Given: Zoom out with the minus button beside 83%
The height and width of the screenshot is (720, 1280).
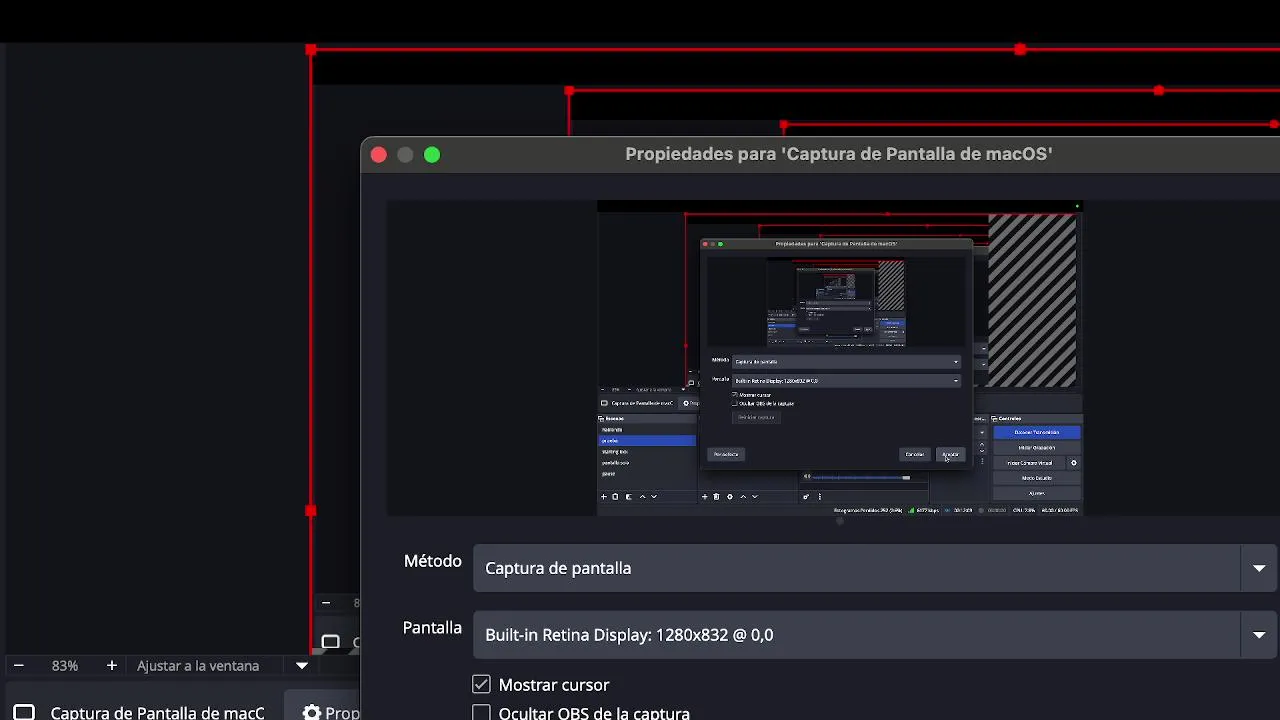Looking at the screenshot, I should pos(18,666).
